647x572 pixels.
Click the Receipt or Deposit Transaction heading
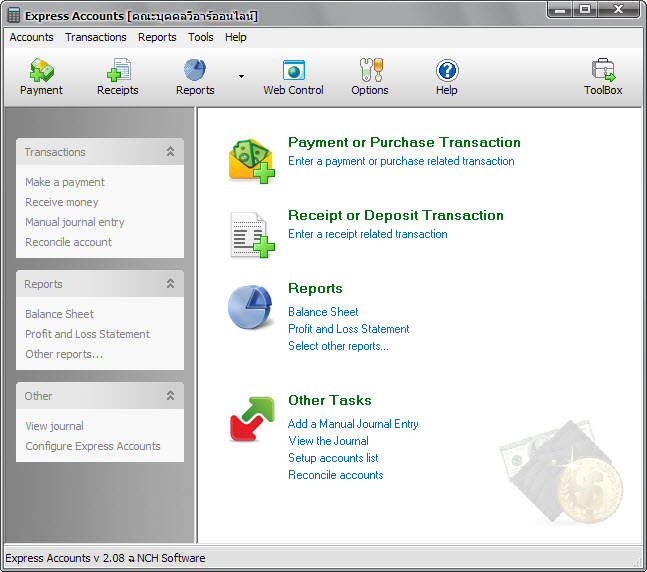[396, 215]
